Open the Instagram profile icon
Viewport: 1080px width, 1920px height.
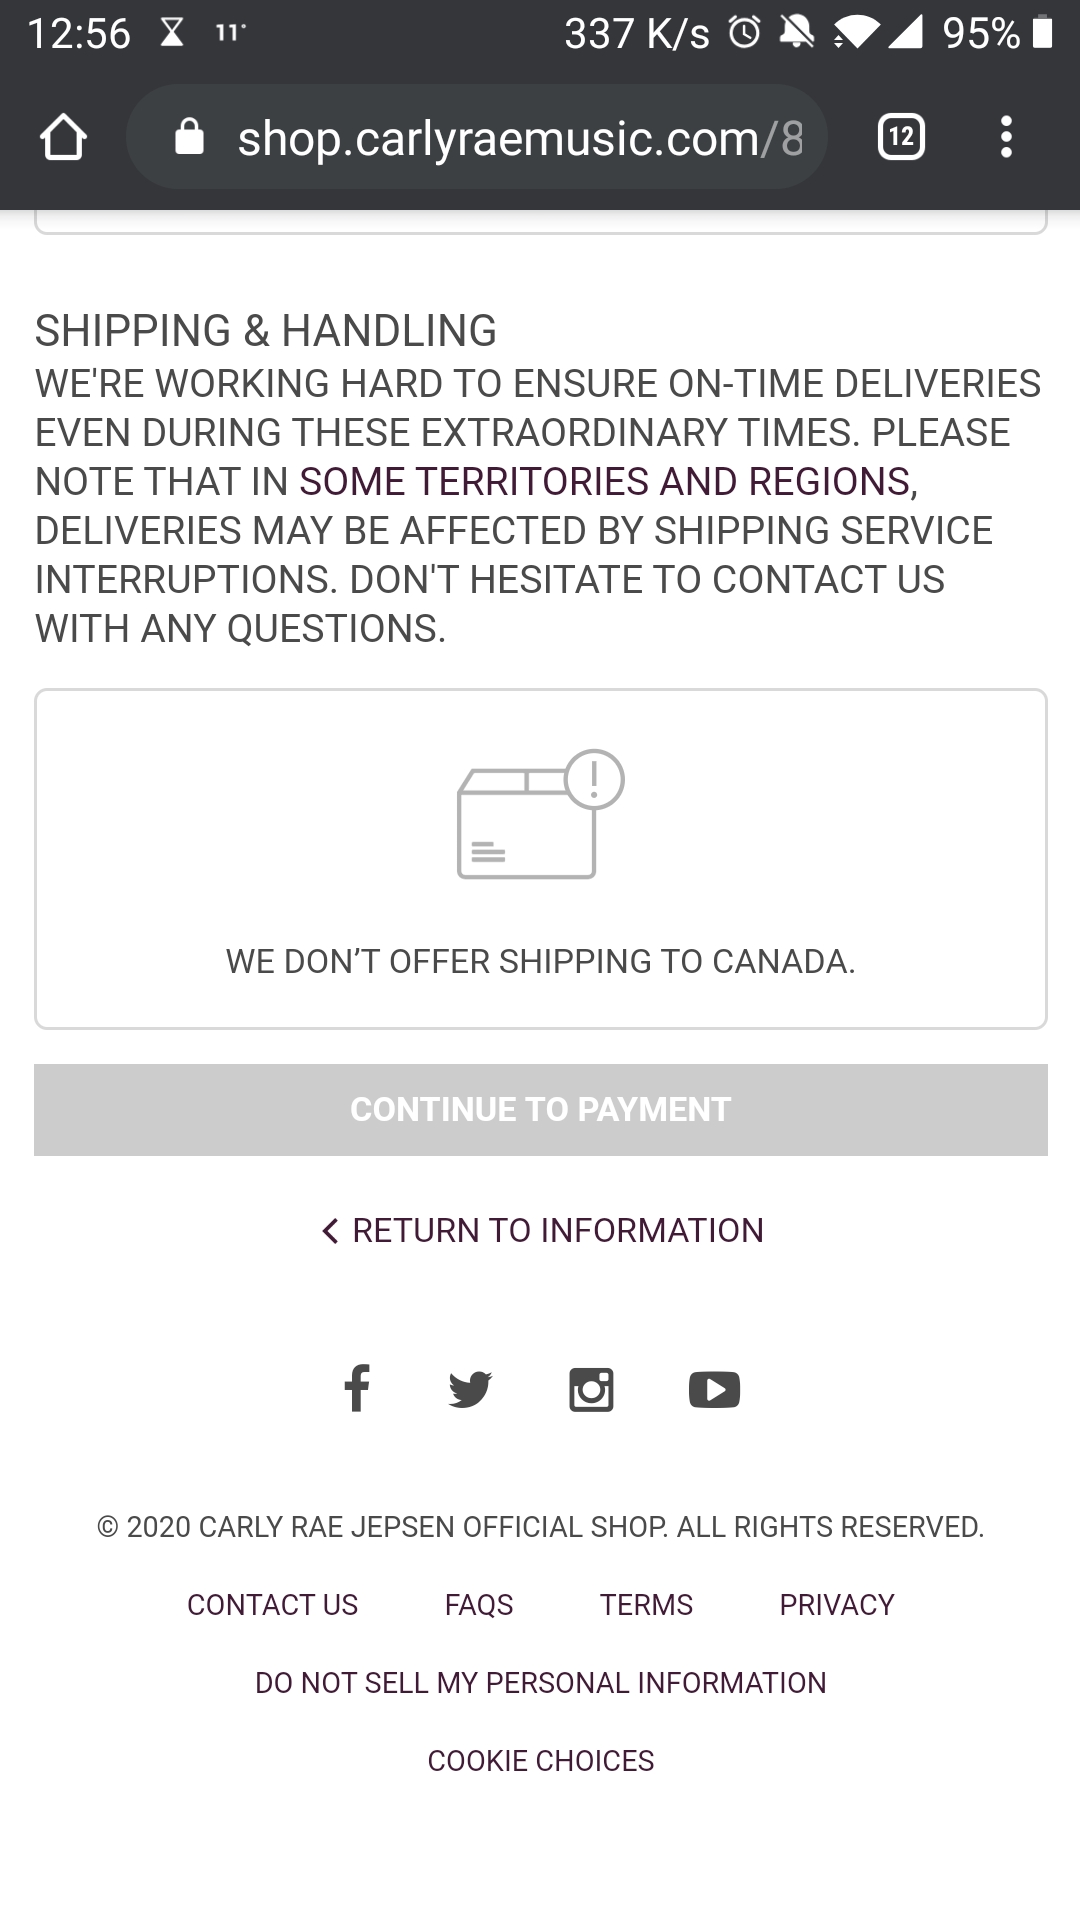[591, 1388]
